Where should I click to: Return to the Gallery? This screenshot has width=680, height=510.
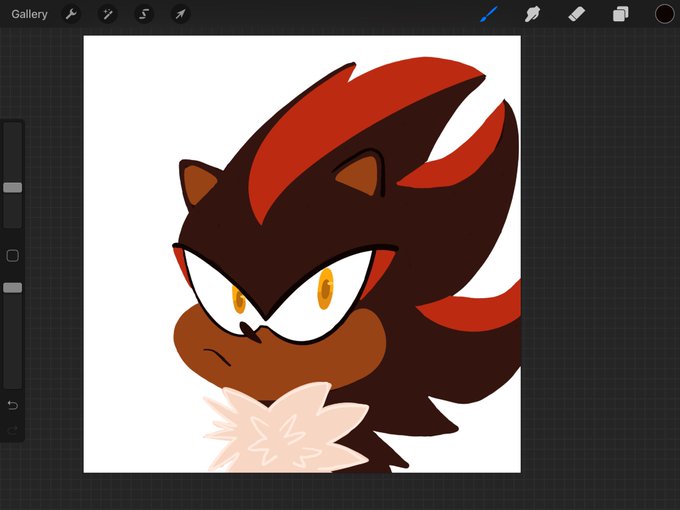[x=29, y=14]
